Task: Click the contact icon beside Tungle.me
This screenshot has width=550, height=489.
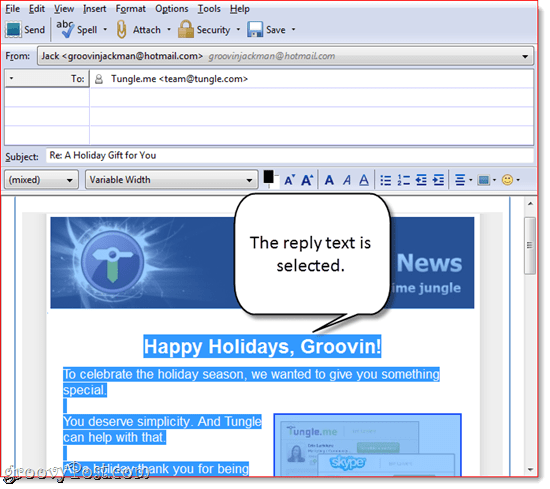Action: 99,79
